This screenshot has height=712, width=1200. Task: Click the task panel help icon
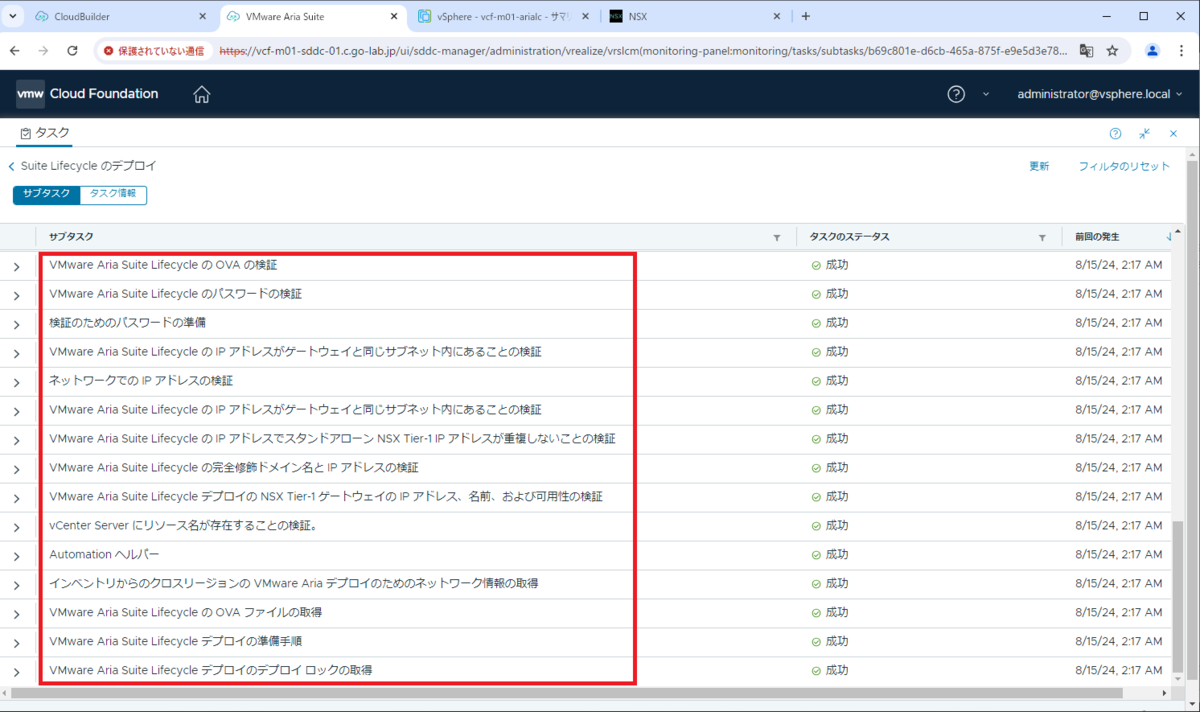(1115, 133)
